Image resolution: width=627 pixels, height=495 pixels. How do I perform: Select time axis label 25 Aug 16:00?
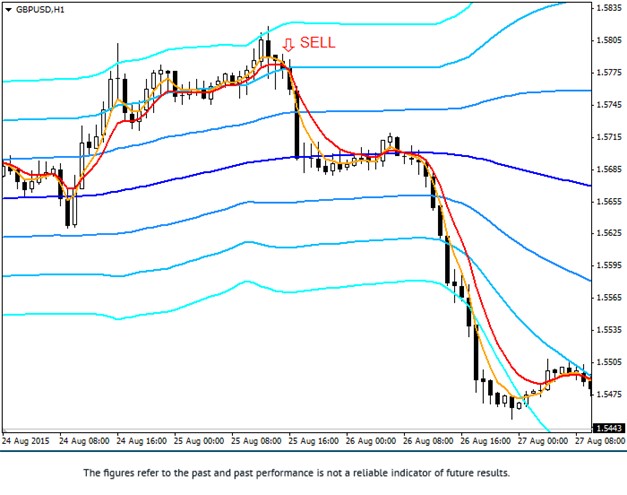[314, 441]
